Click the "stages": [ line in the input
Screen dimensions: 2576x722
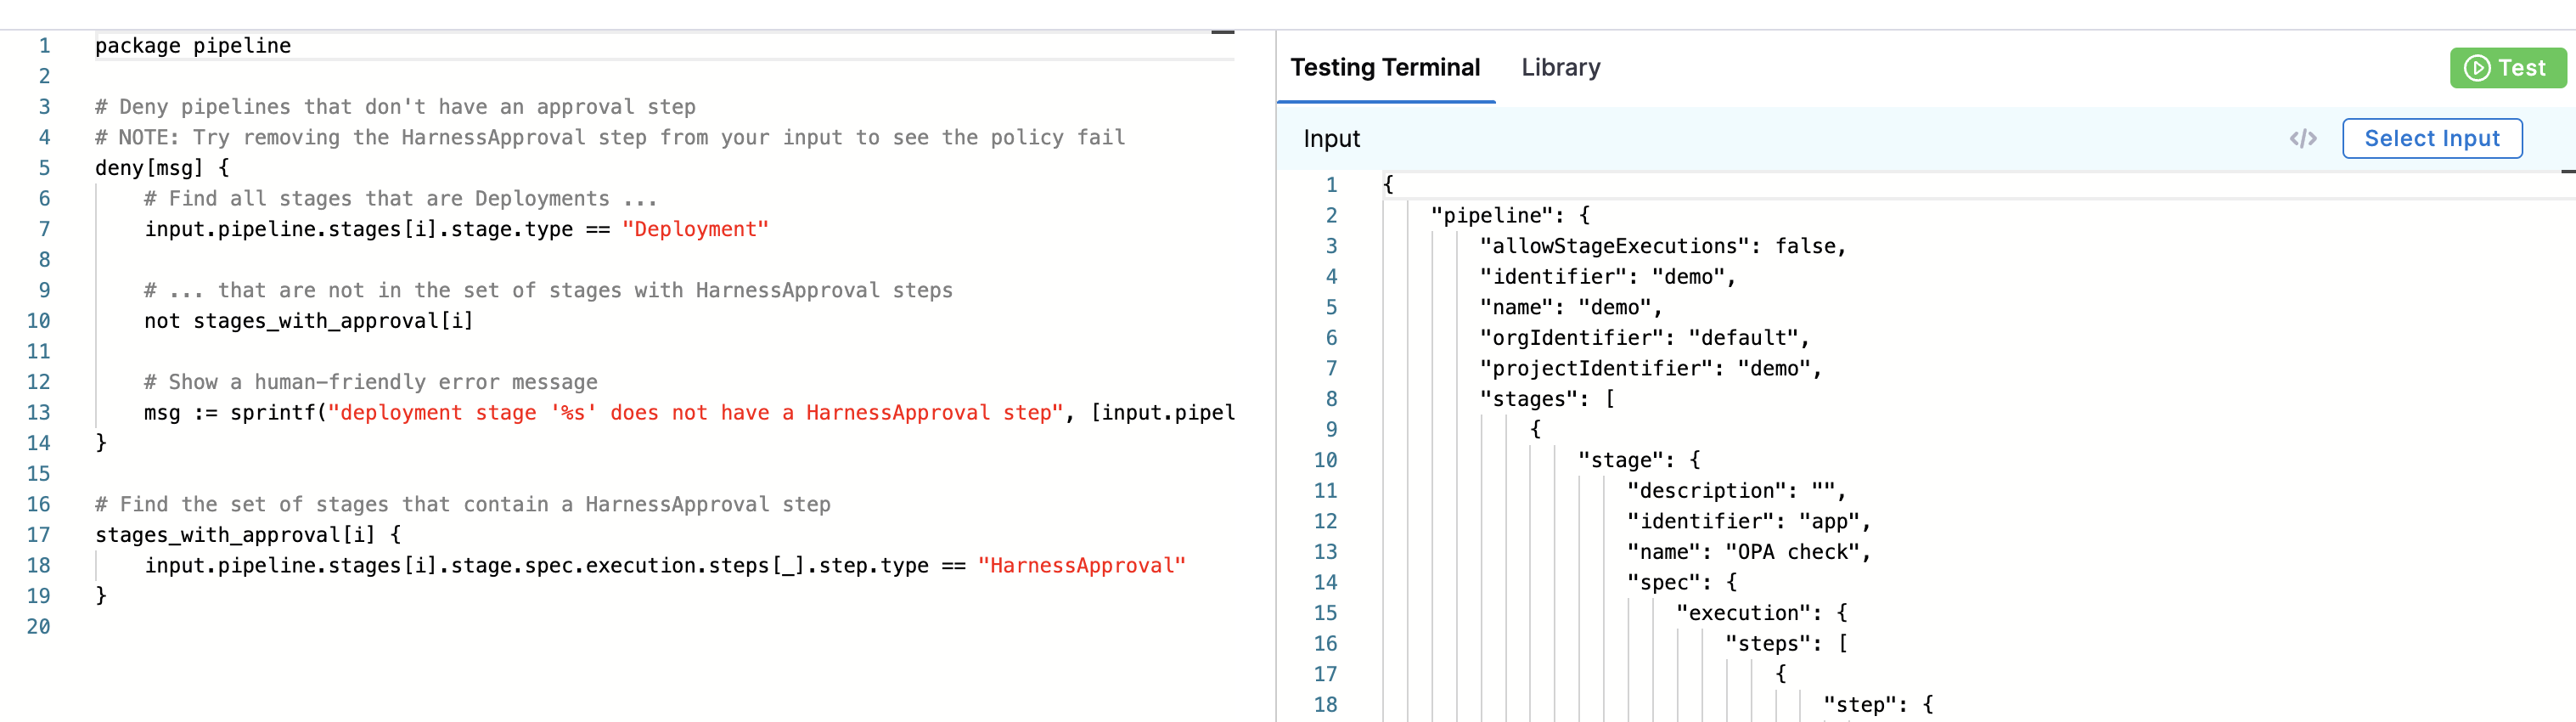(1546, 399)
